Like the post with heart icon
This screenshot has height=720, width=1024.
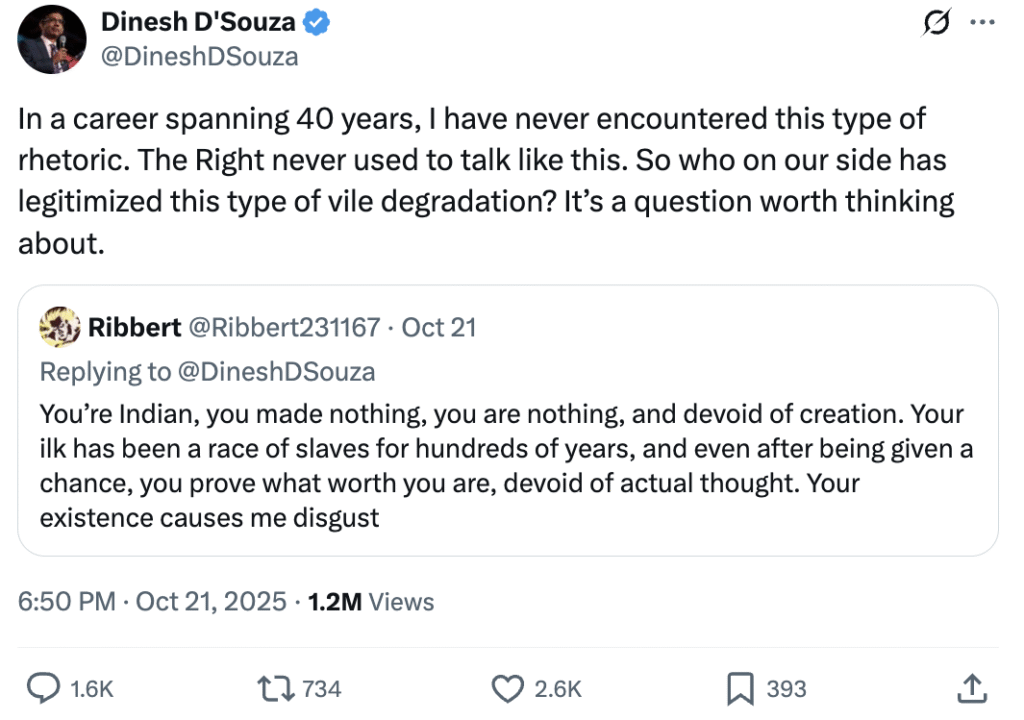[509, 688]
